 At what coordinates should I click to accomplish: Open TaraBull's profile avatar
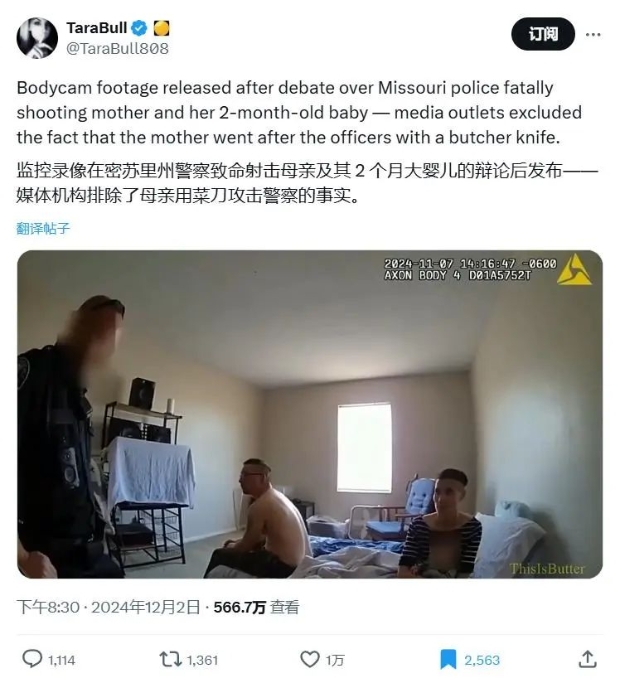pos(37,38)
